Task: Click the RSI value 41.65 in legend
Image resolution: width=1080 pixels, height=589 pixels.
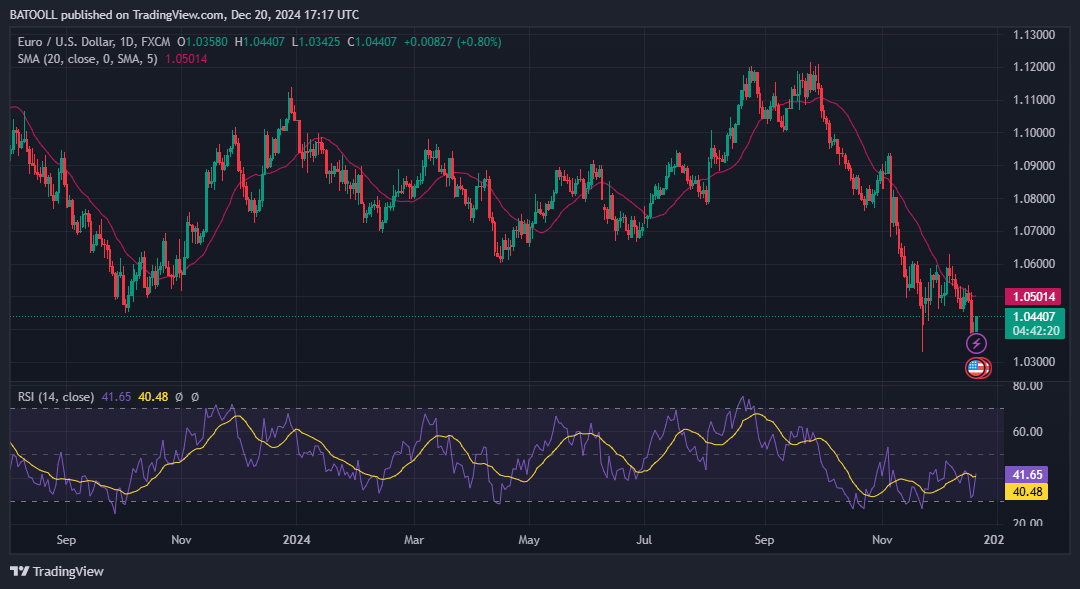Action: [116, 397]
